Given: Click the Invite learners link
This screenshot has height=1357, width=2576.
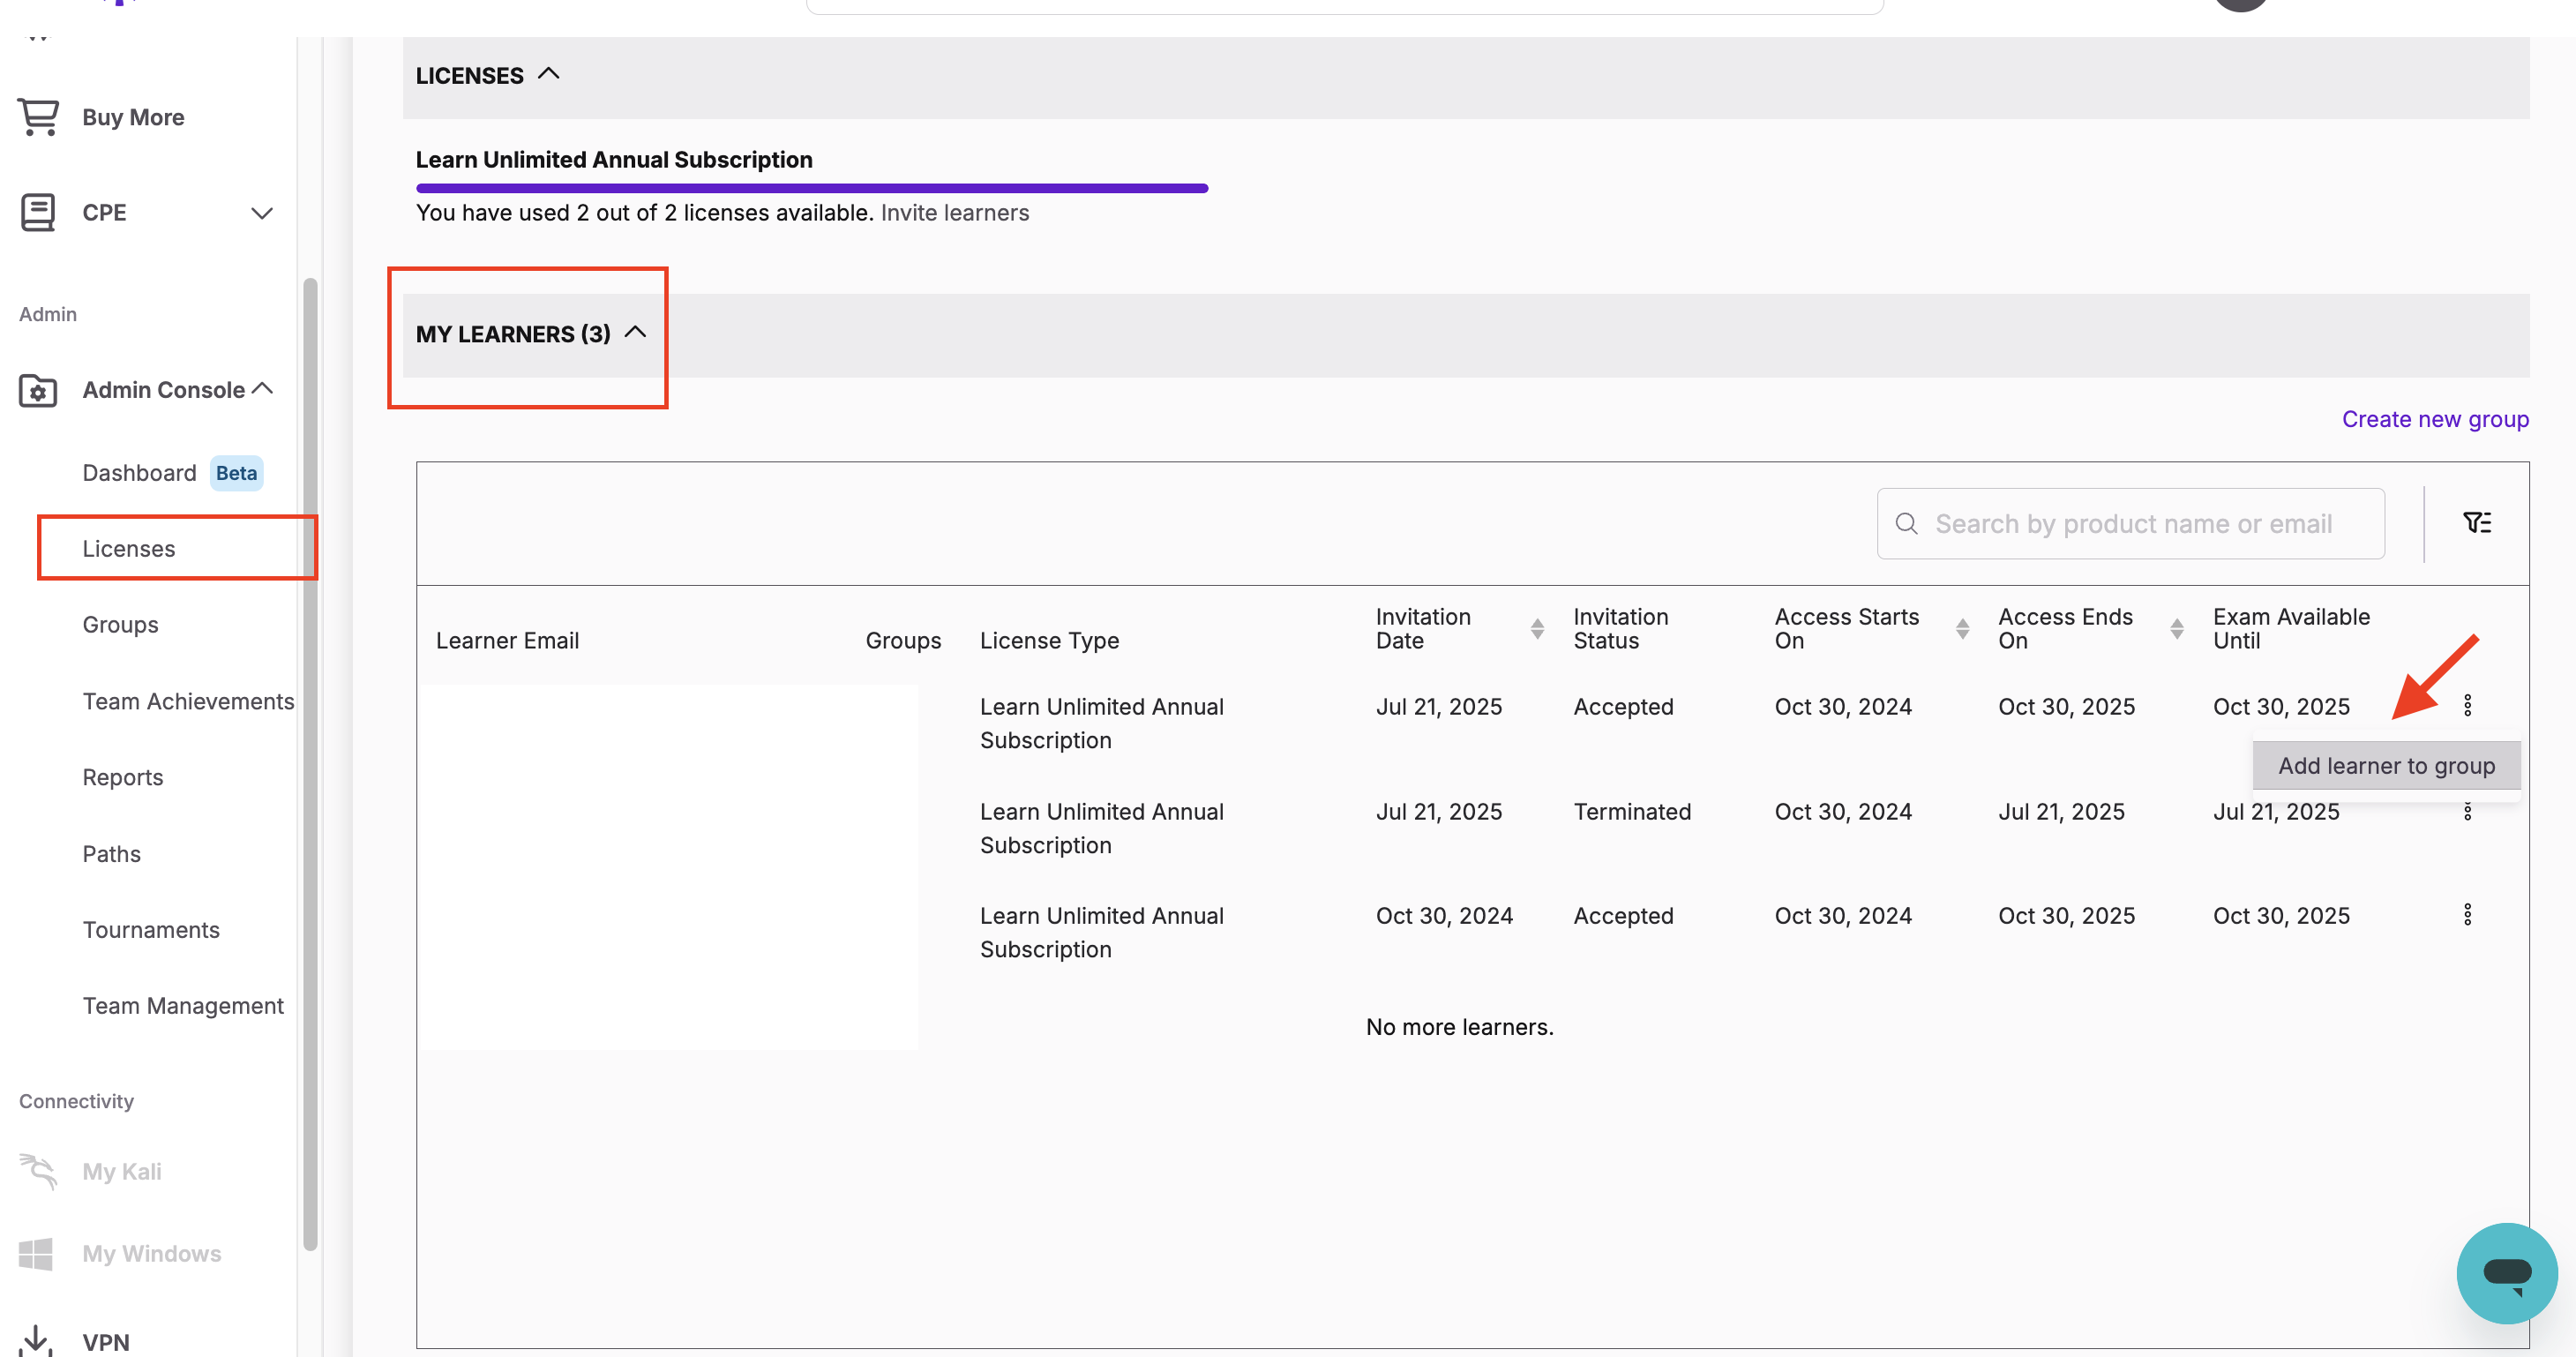Looking at the screenshot, I should coord(954,213).
